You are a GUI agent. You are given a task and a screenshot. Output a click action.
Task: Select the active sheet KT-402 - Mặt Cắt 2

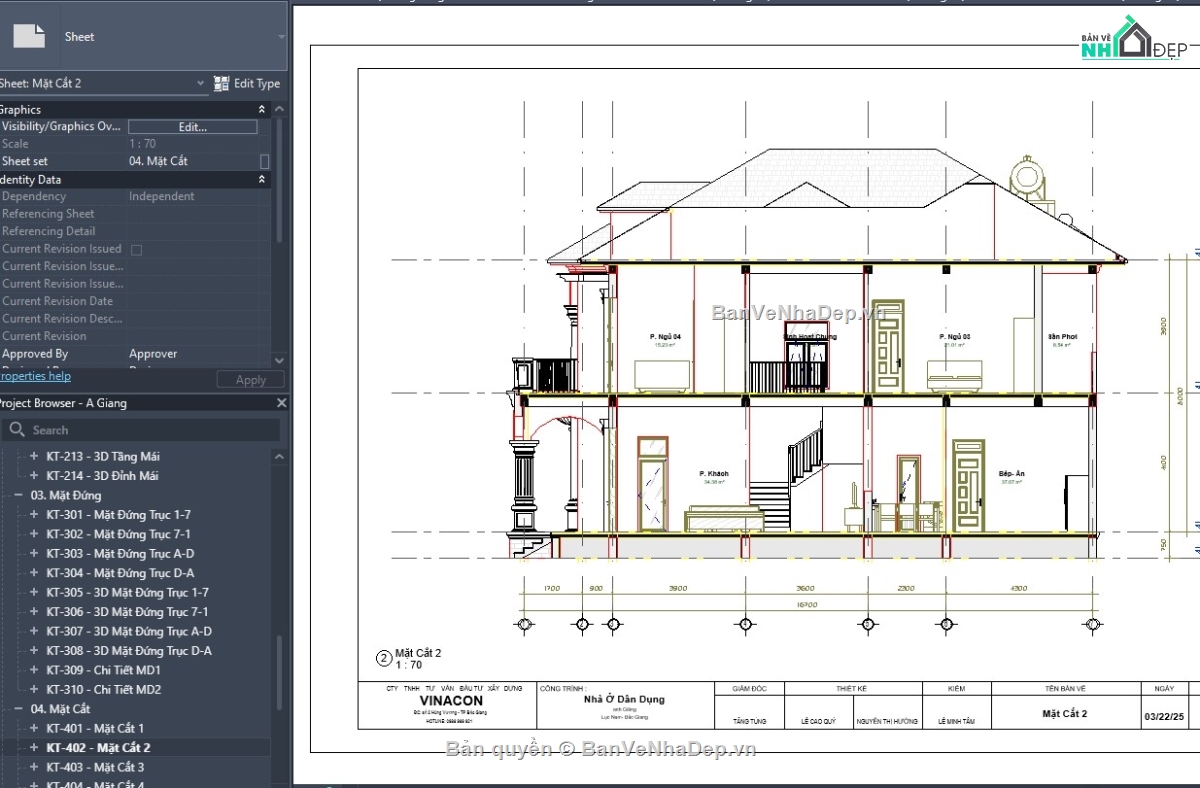pos(98,747)
